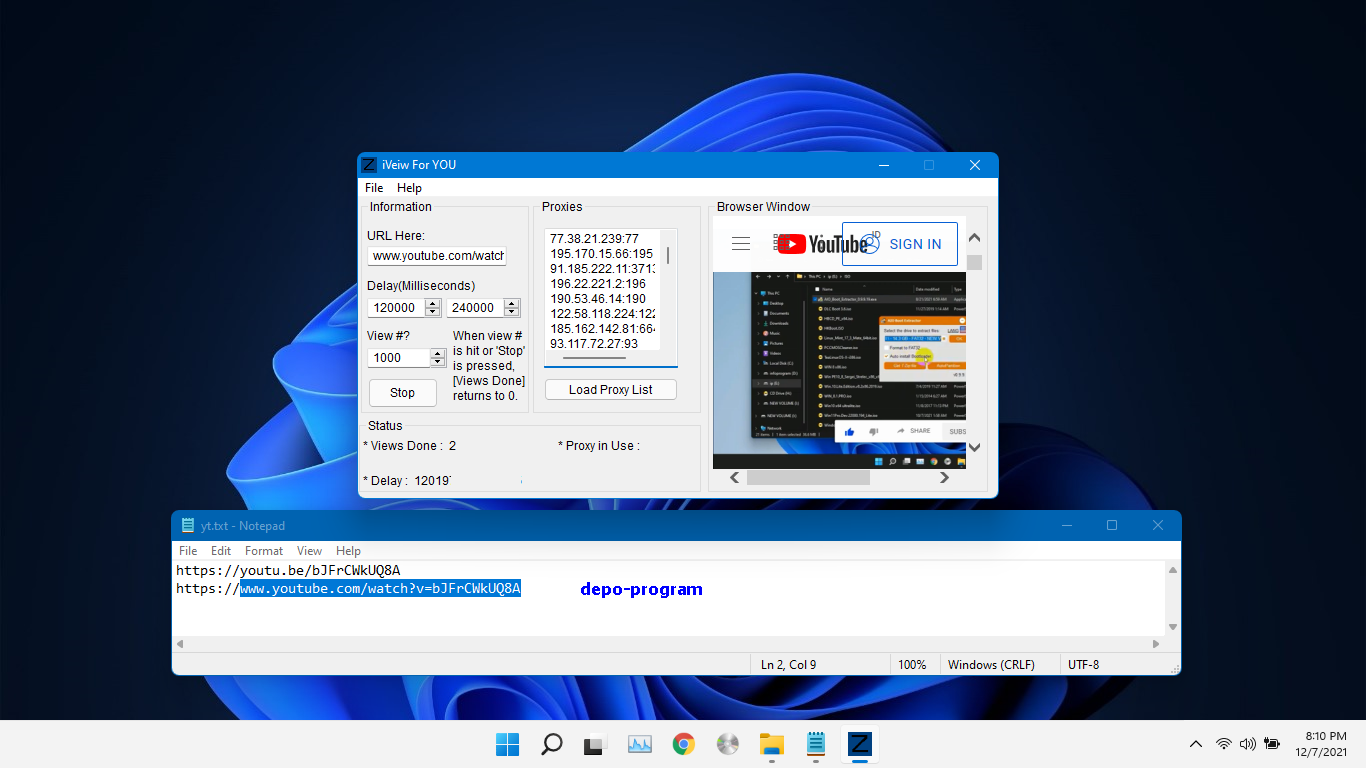
Task: Click the battery tray icon
Action: 1272,744
